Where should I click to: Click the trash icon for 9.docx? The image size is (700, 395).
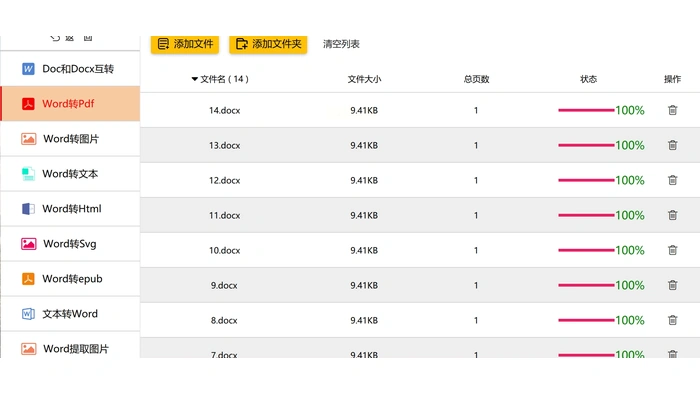point(672,285)
